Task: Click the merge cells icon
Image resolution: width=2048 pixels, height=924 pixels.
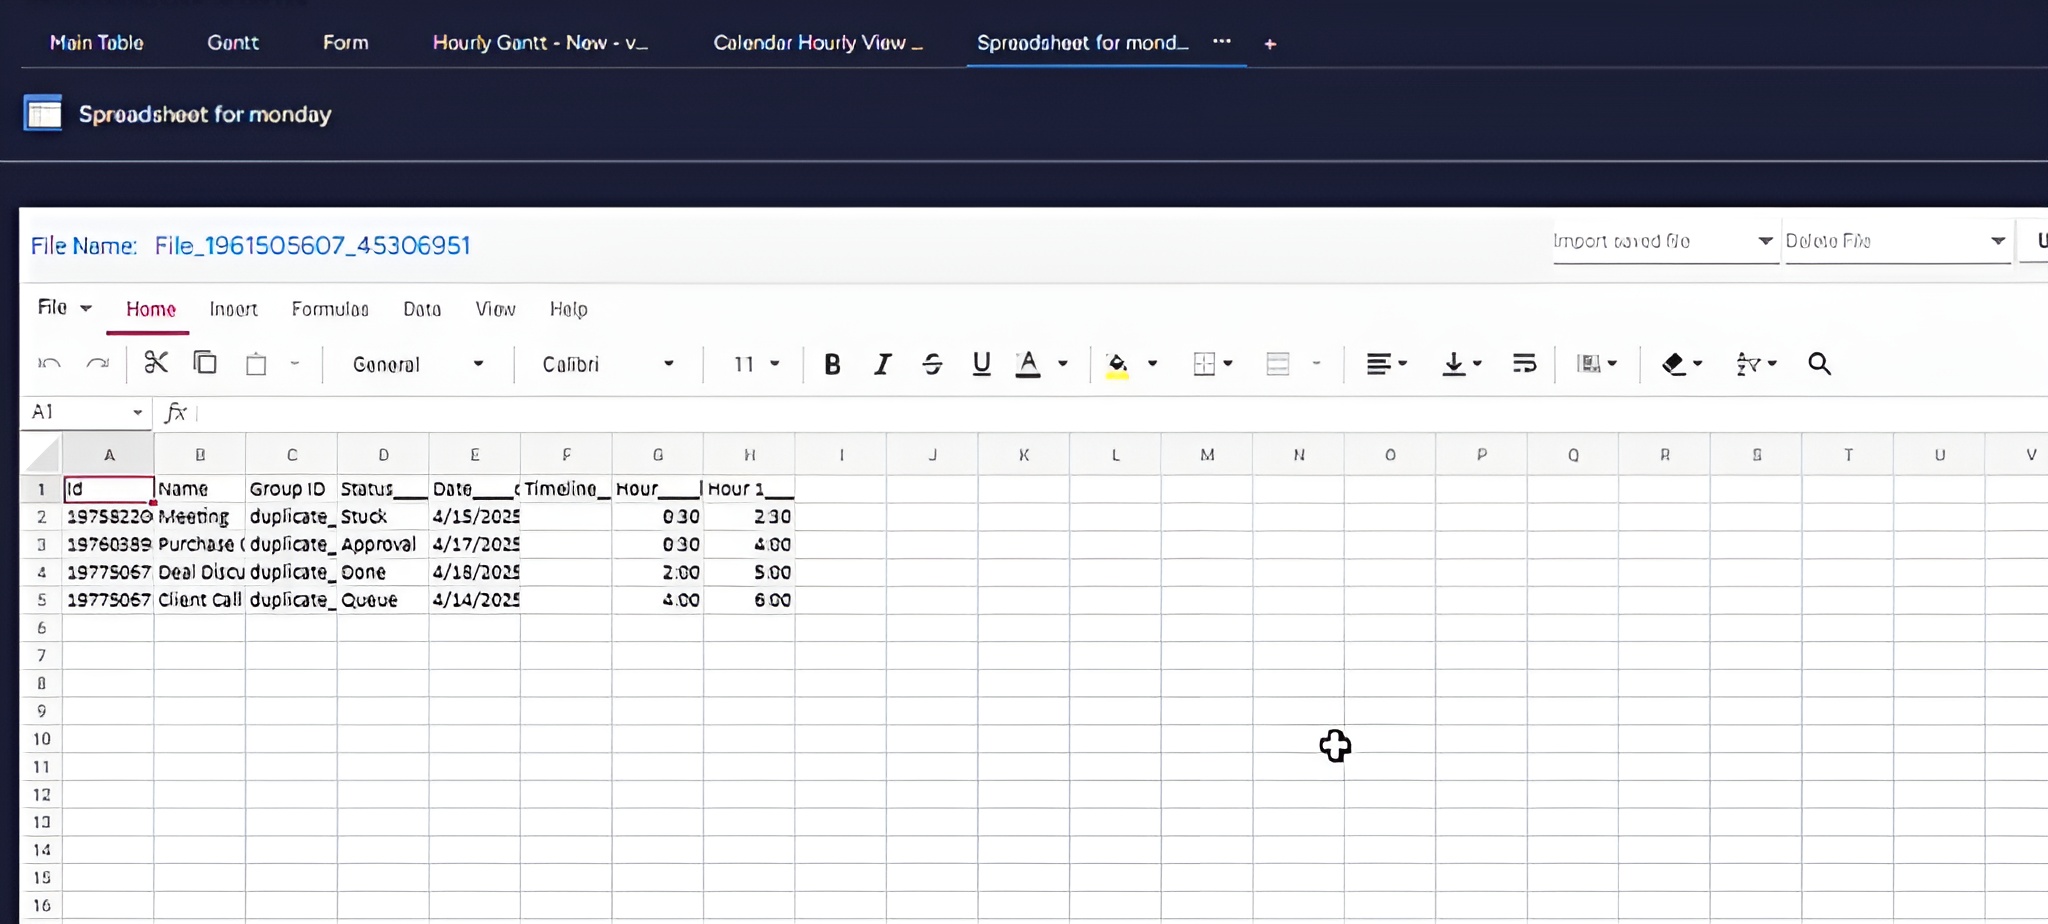Action: click(x=1278, y=364)
